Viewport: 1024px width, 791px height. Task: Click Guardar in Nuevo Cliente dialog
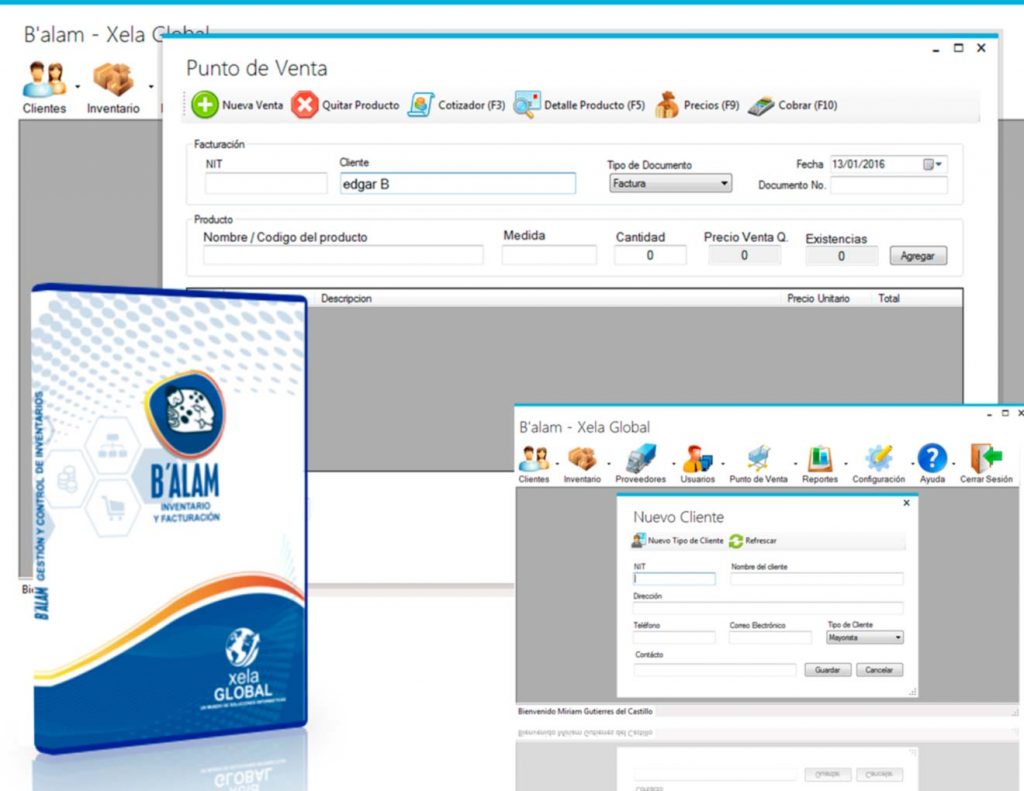click(x=827, y=670)
